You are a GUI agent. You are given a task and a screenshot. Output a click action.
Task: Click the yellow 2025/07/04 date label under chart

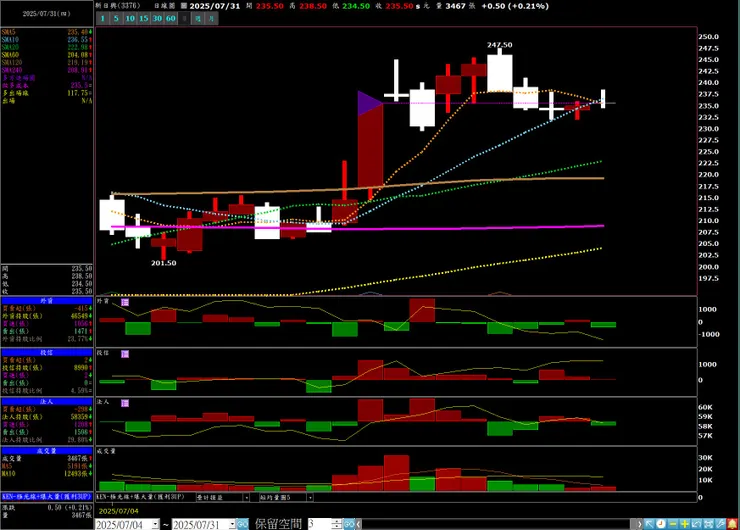(118, 511)
